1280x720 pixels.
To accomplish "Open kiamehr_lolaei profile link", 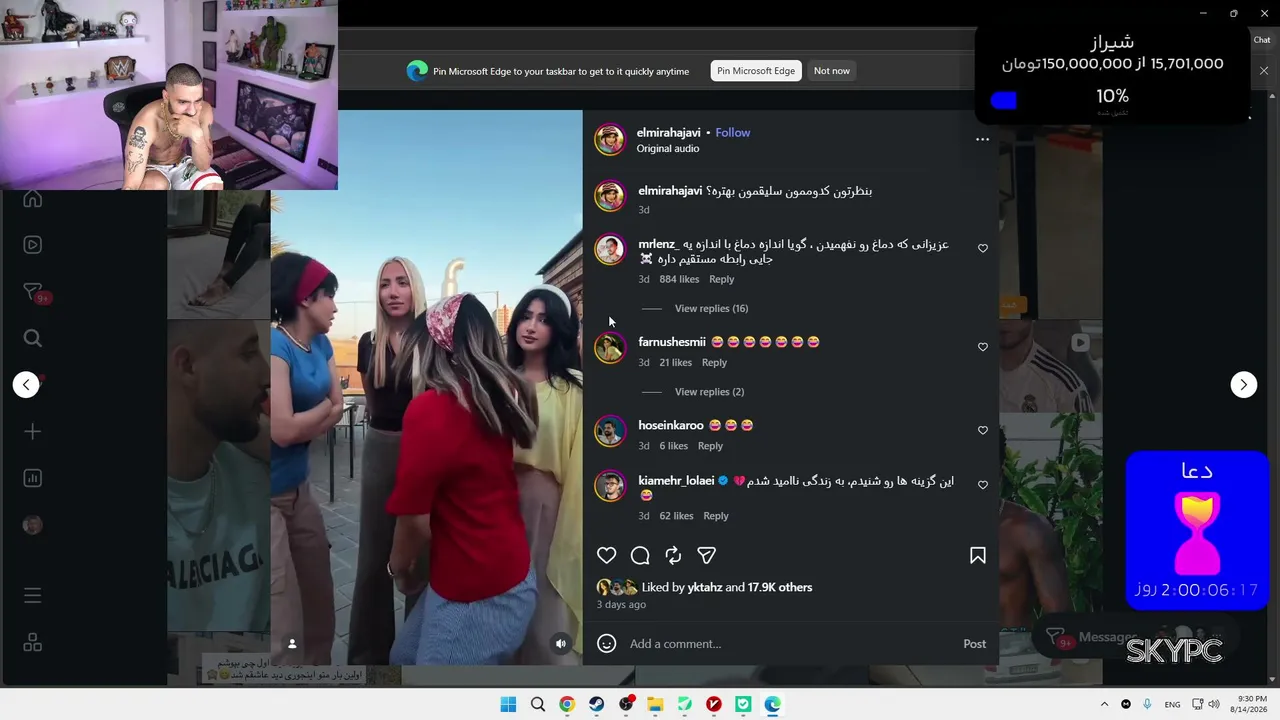I will (676, 480).
